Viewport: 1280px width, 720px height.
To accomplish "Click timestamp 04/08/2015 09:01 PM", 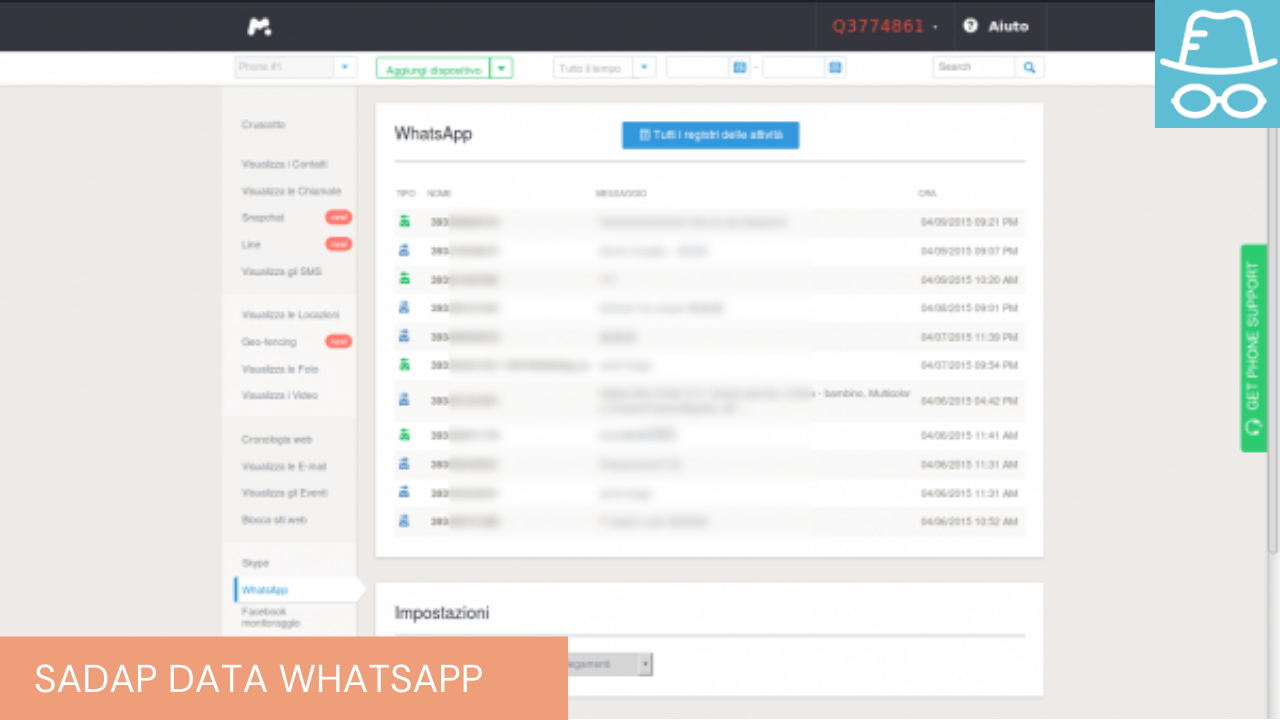I will coord(969,308).
